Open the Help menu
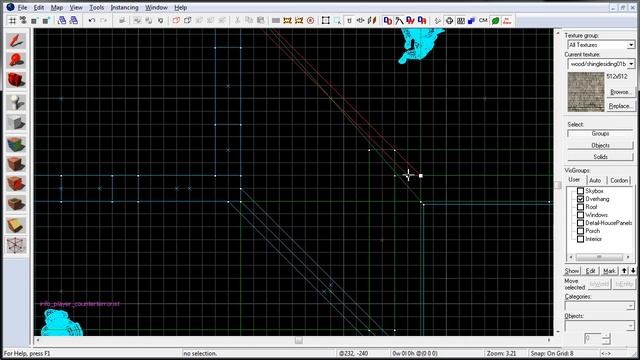Screen dimensions: 640x360 (180, 7)
